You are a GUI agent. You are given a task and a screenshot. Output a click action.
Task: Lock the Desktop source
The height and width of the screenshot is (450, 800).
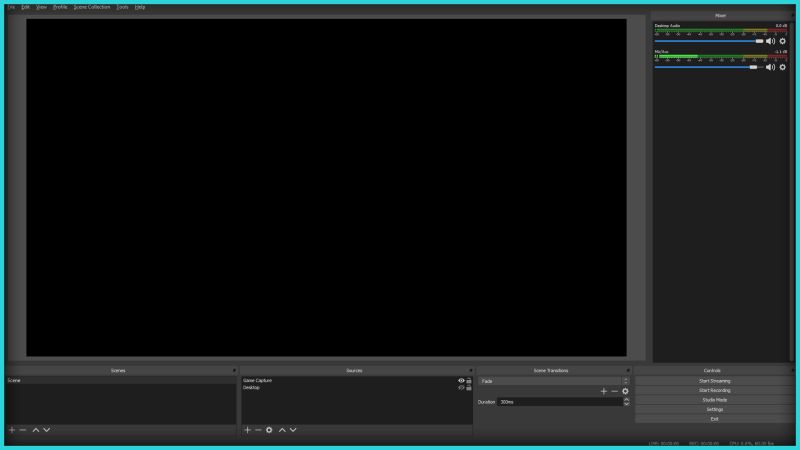click(469, 388)
